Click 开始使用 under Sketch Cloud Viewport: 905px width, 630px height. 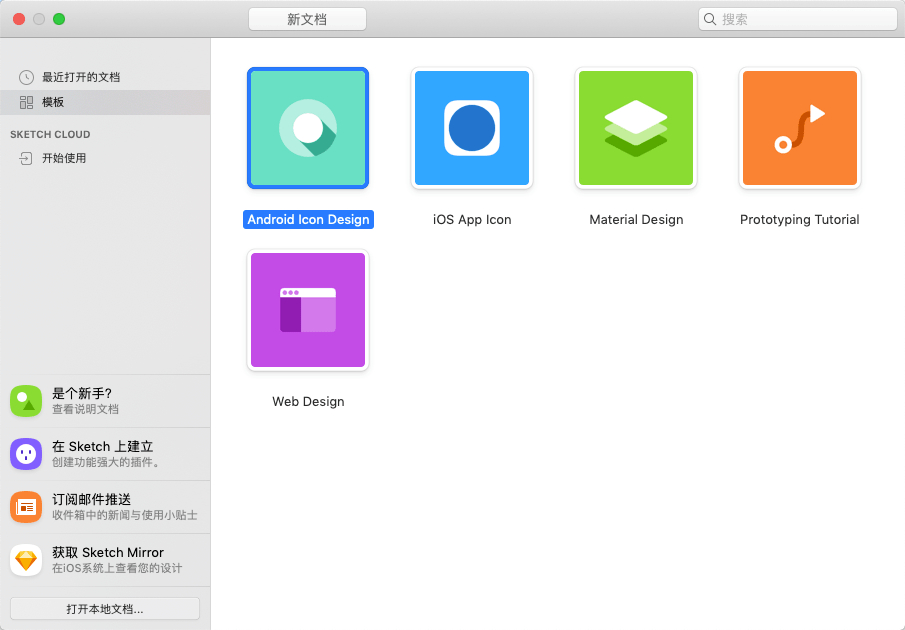point(64,158)
